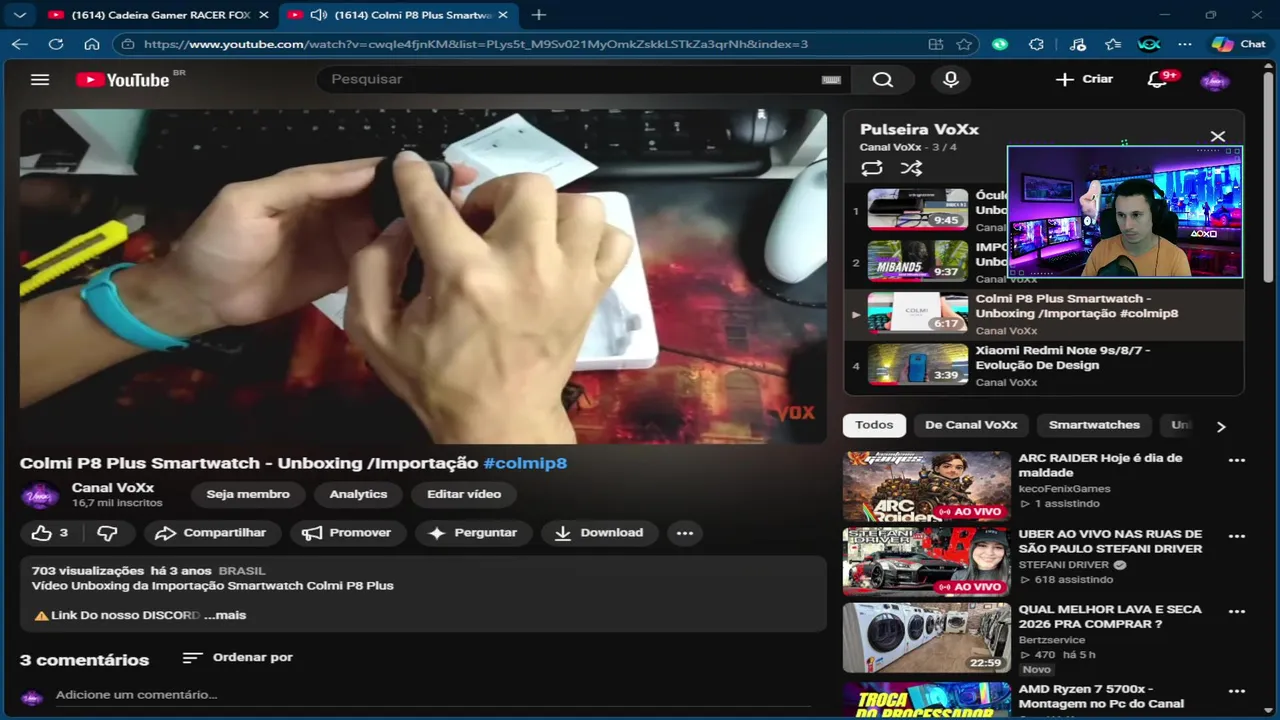Play playlist video with 9:45 thumbnail
The height and width of the screenshot is (720, 1280).
click(917, 210)
